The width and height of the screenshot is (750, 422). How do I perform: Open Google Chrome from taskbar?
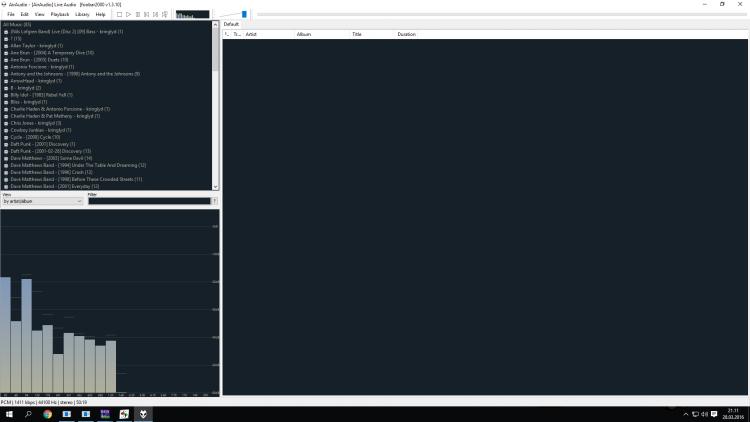coord(47,414)
